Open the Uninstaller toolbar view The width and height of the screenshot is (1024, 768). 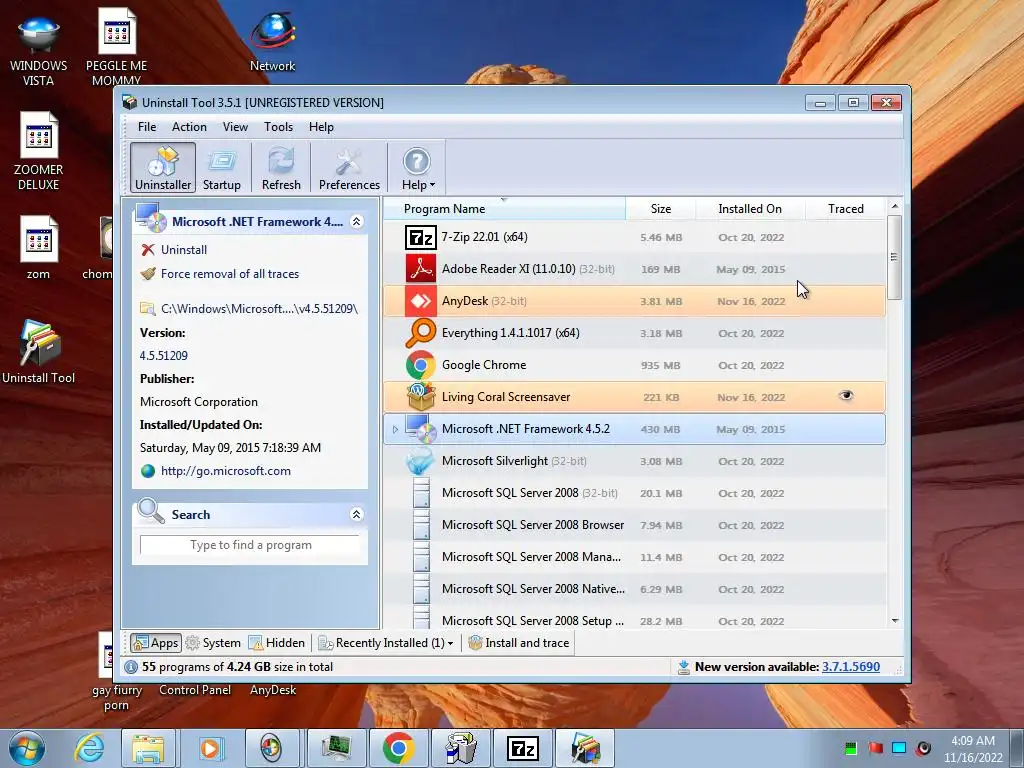click(163, 168)
